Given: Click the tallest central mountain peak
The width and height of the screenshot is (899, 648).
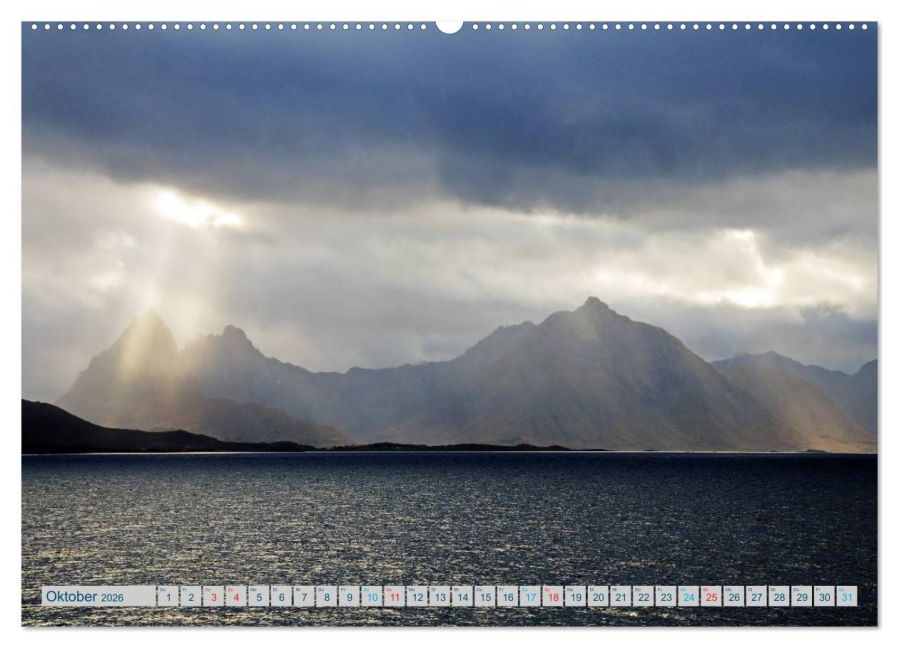Looking at the screenshot, I should 594,304.
